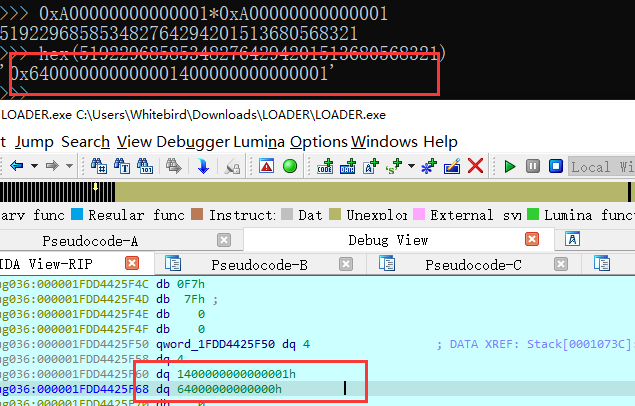Click the blue back navigation arrow
The width and height of the screenshot is (635, 406).
[17, 166]
